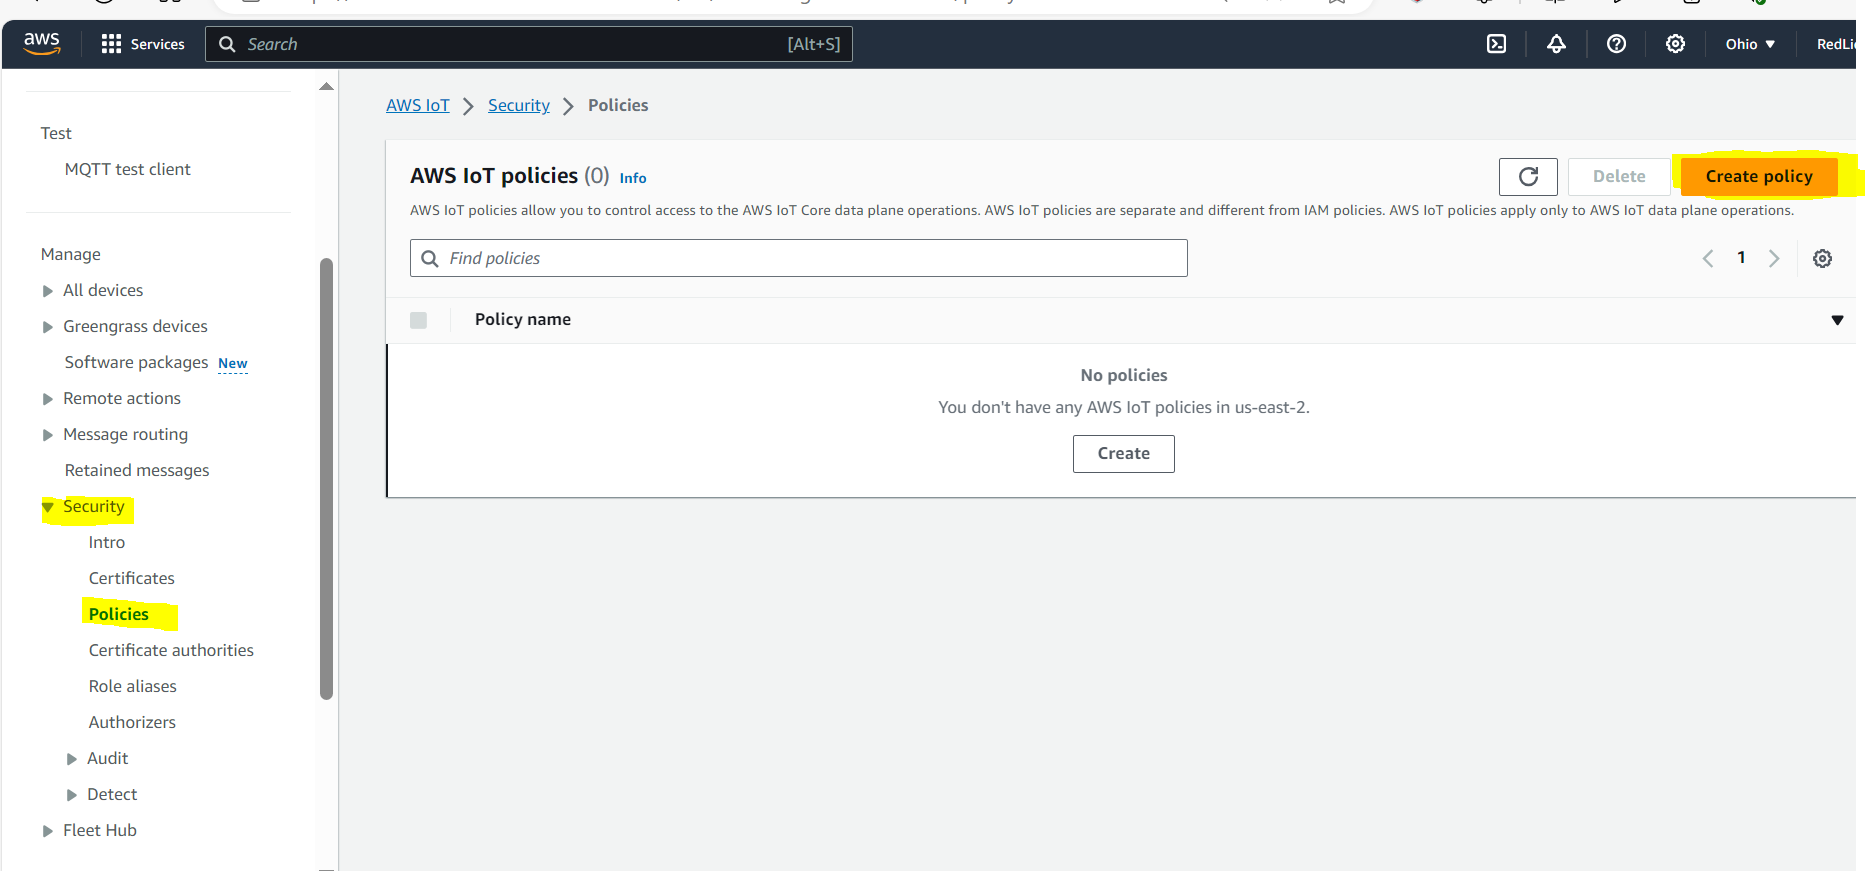
Task: Expand the Greengrass devices section
Action: pos(47,327)
